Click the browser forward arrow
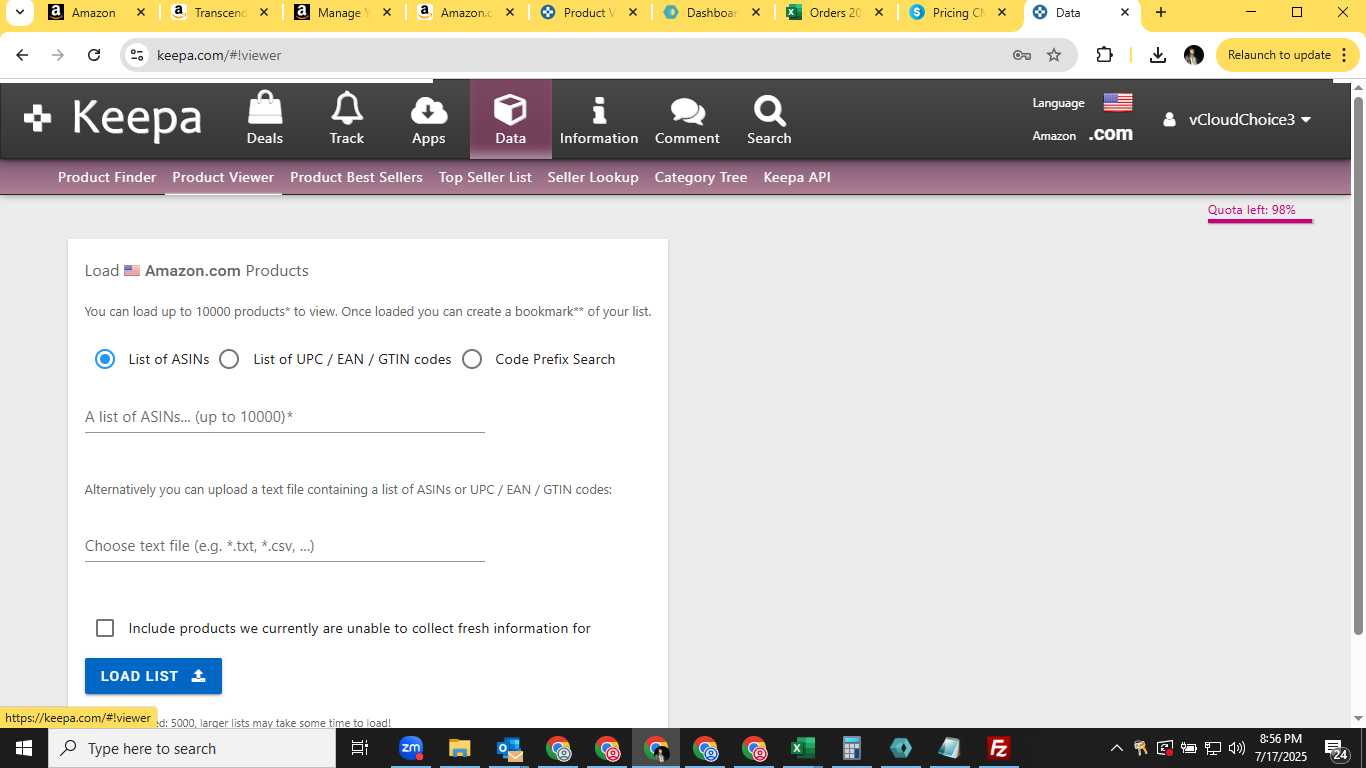This screenshot has height=768, width=1366. point(58,55)
